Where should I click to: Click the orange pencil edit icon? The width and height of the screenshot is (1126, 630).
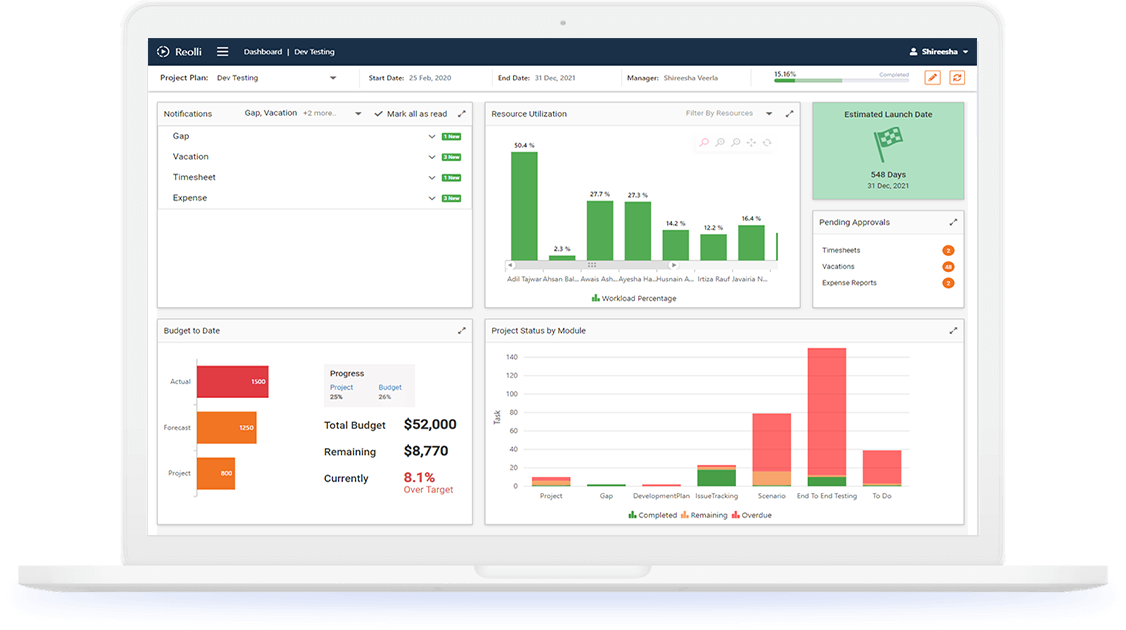[x=932, y=78]
